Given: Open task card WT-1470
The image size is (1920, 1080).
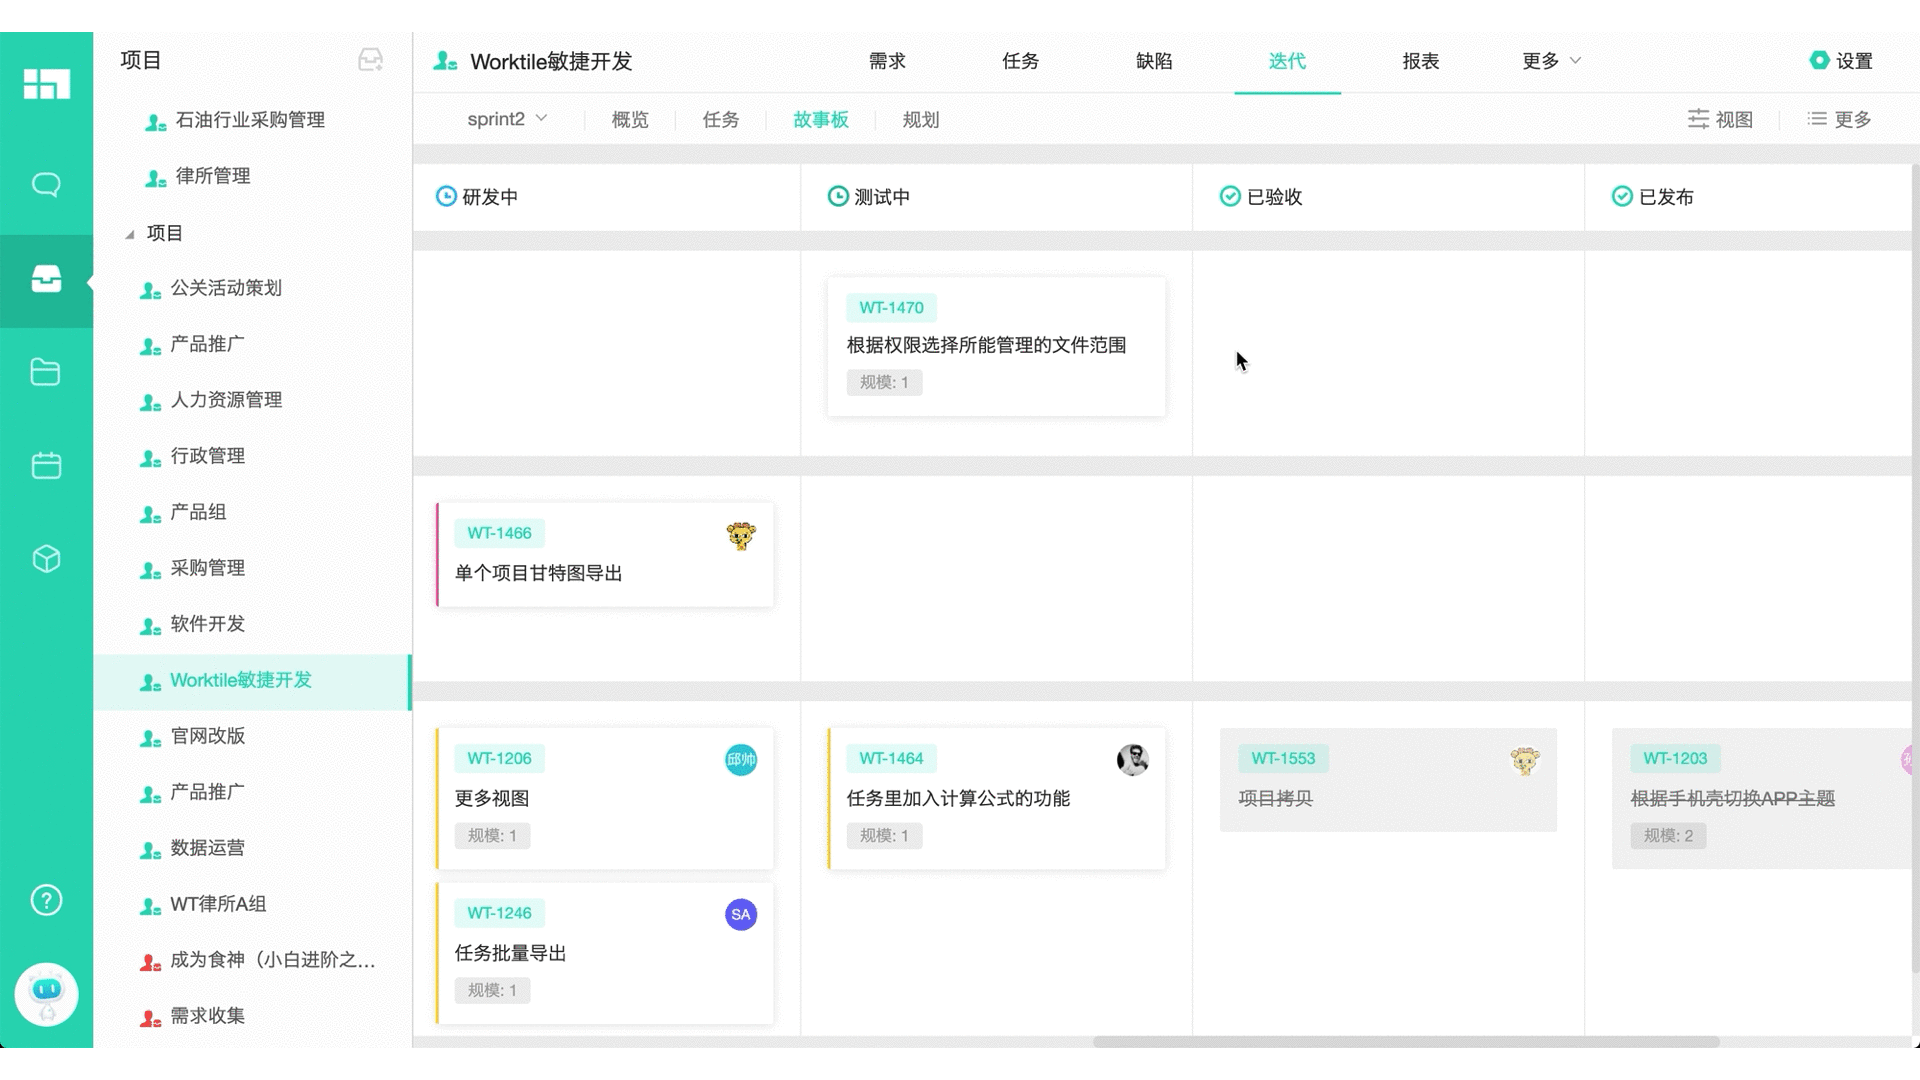Looking at the screenshot, I should click(x=995, y=346).
